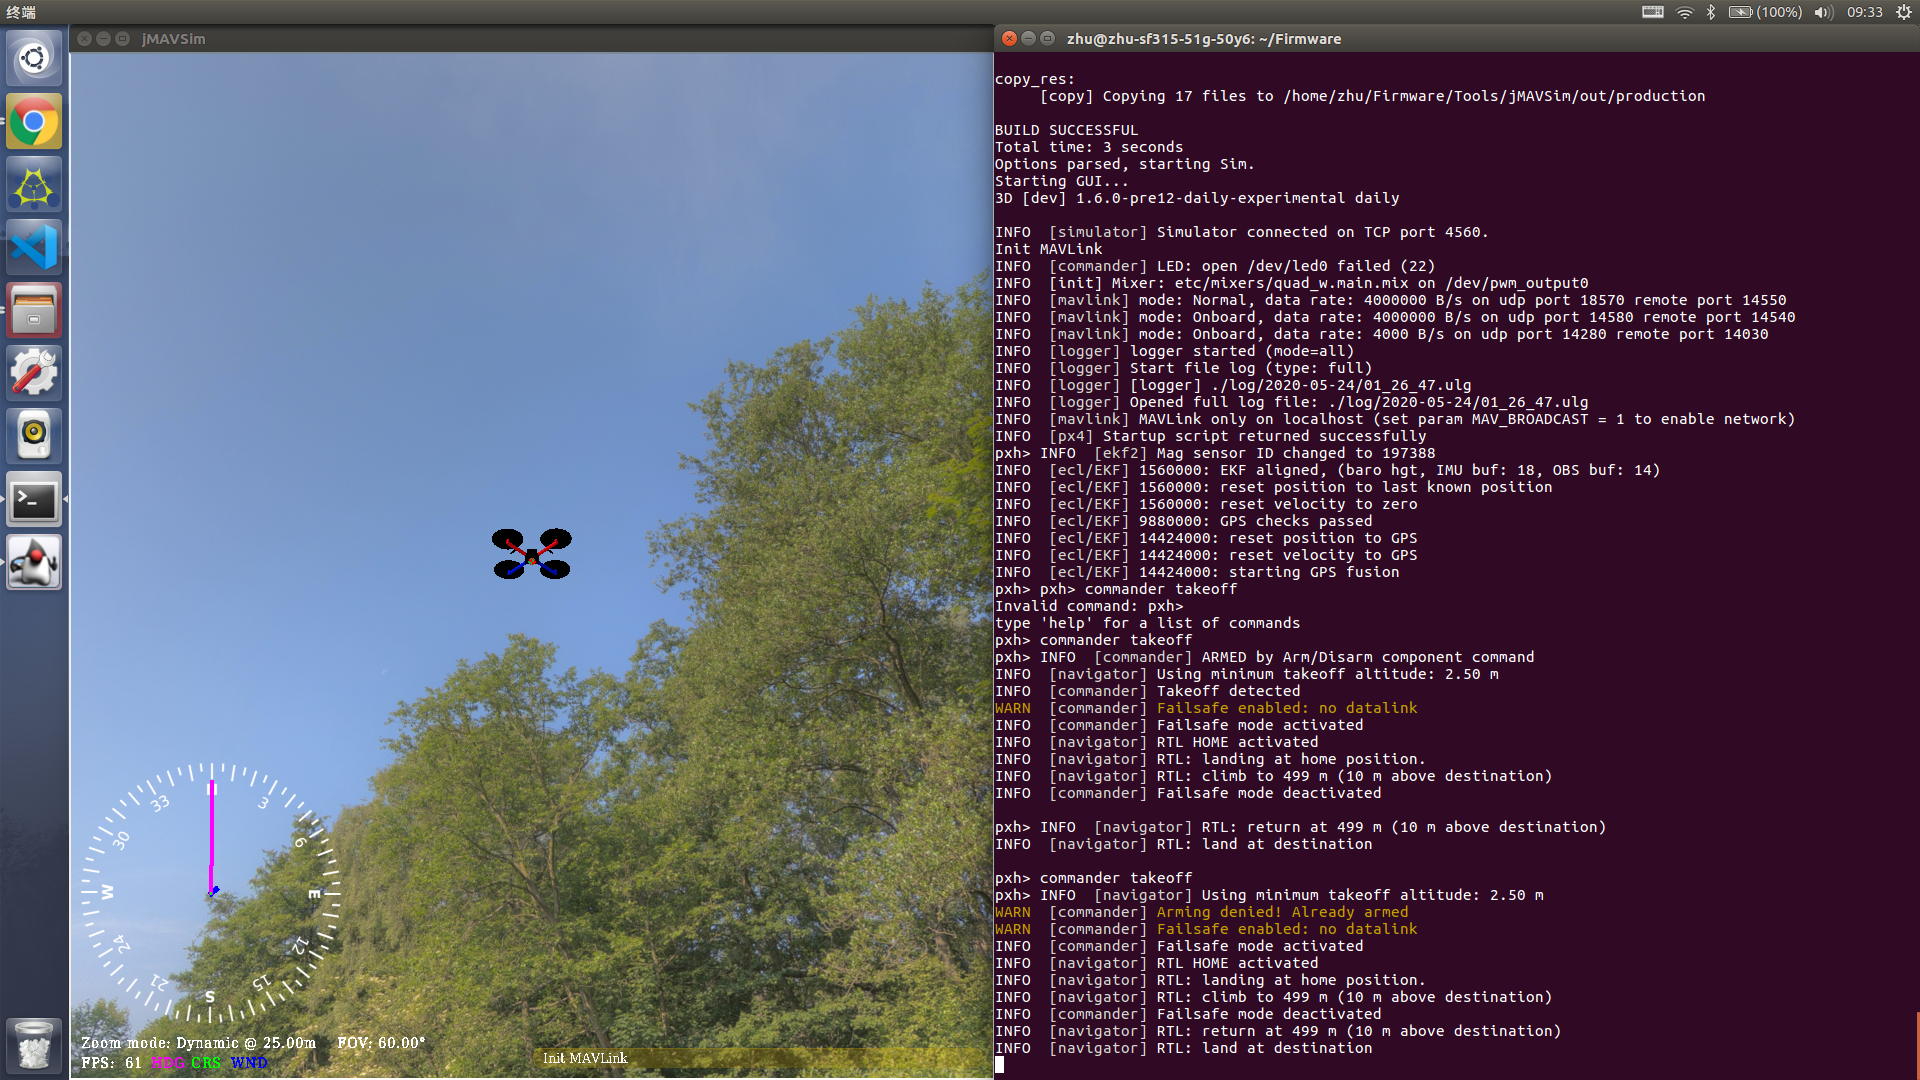Image resolution: width=1920 pixels, height=1080 pixels.
Task: Click the speaker-box app icon in the dock
Action: click(x=33, y=435)
